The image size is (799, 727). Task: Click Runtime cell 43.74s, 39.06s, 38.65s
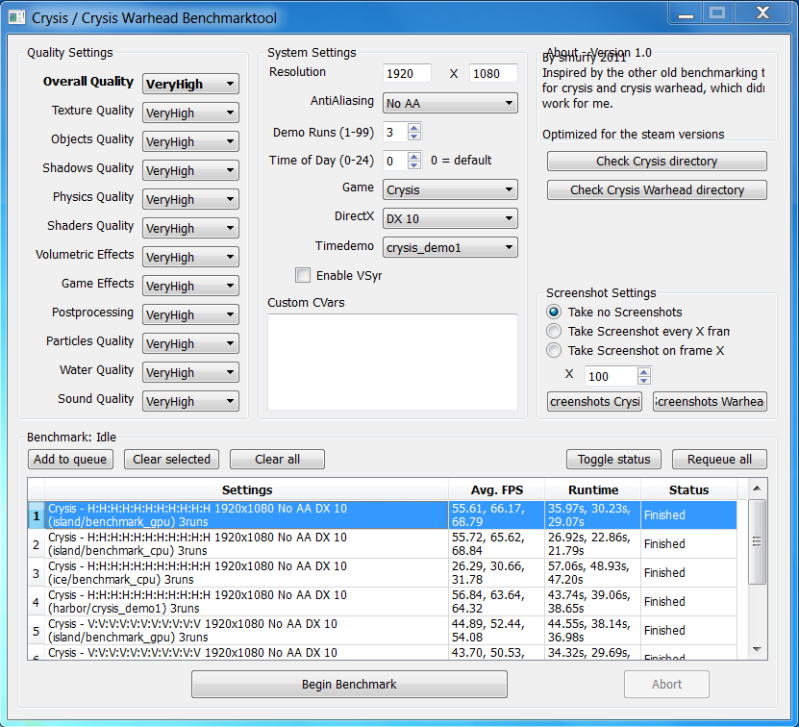coord(593,602)
